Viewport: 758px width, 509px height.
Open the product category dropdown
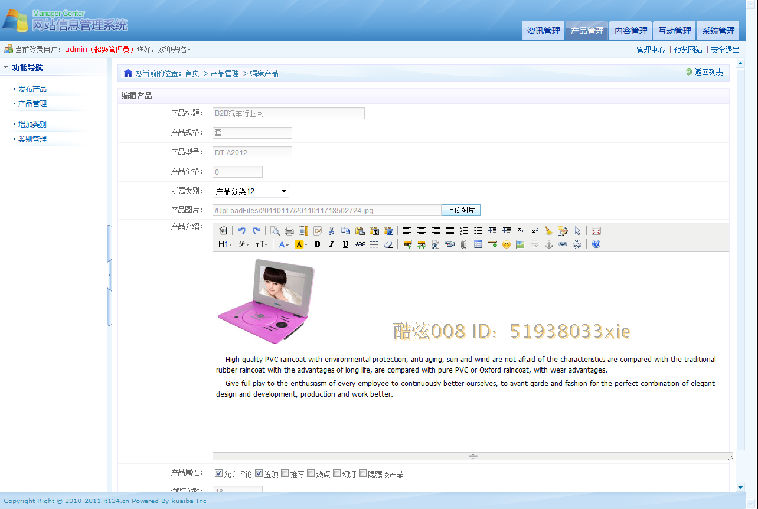[250, 191]
